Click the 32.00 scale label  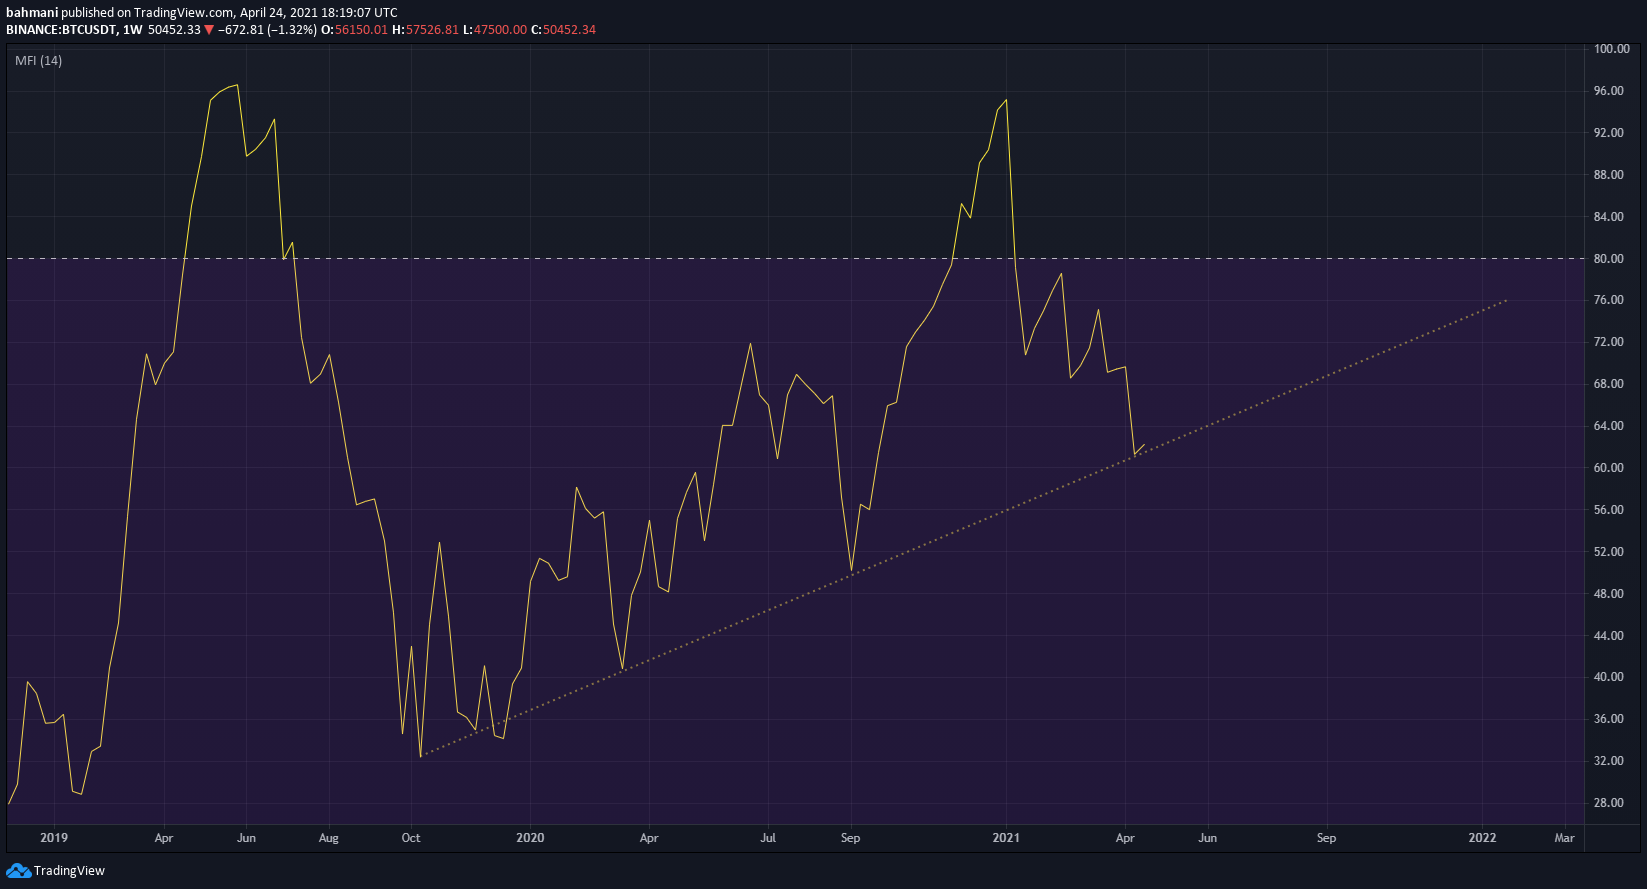(x=1609, y=761)
